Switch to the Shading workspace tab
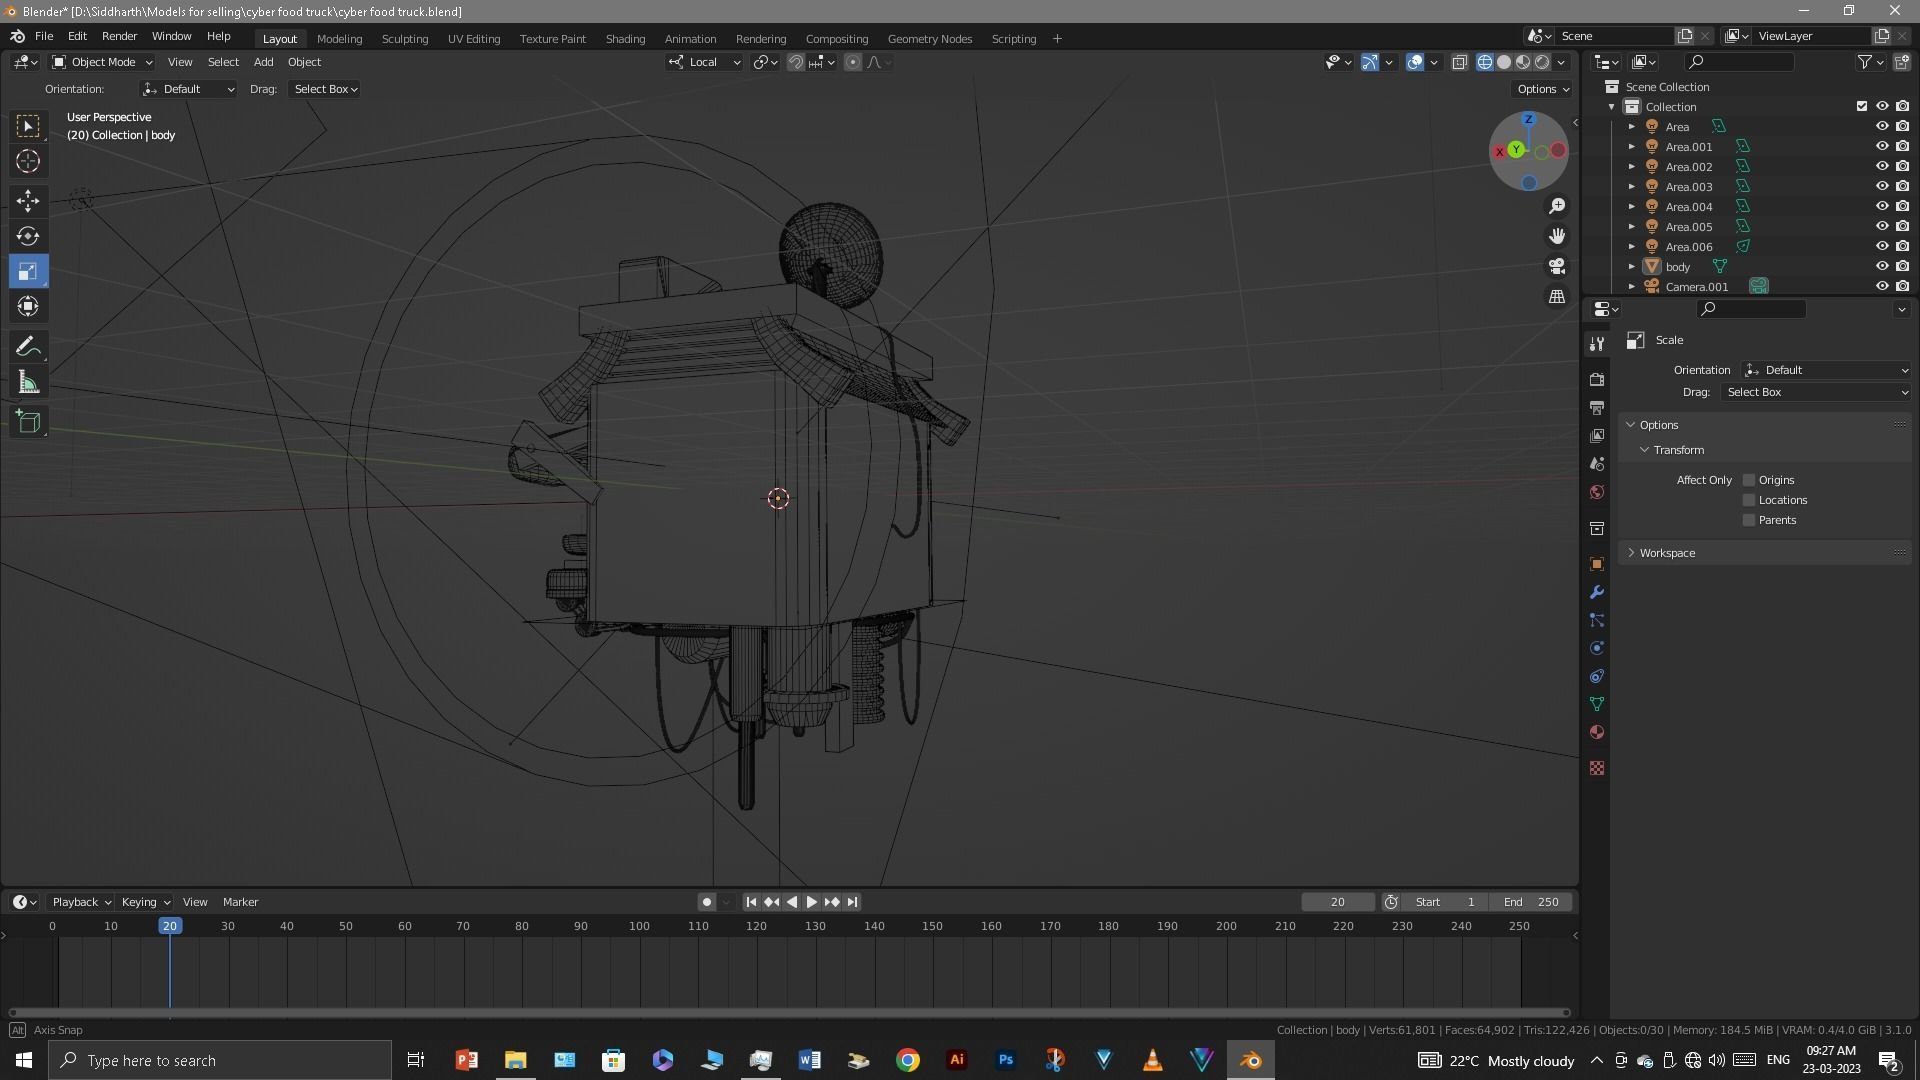This screenshot has height=1080, width=1920. pyautogui.click(x=625, y=39)
